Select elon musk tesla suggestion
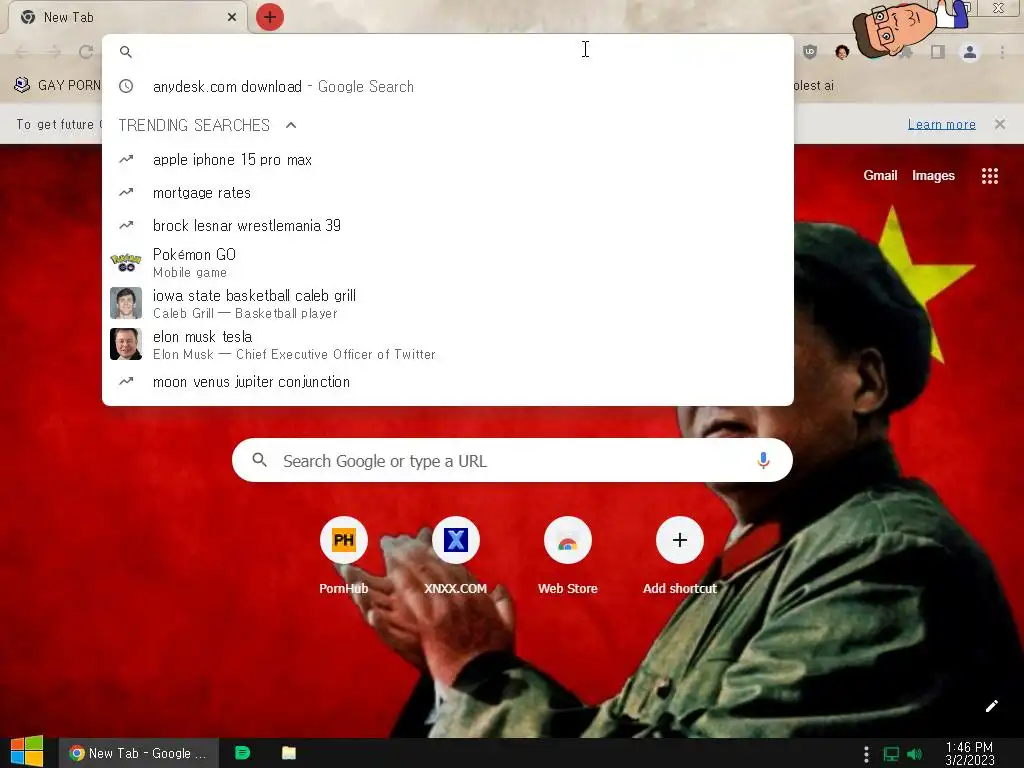The width and height of the screenshot is (1024, 768). click(x=448, y=345)
